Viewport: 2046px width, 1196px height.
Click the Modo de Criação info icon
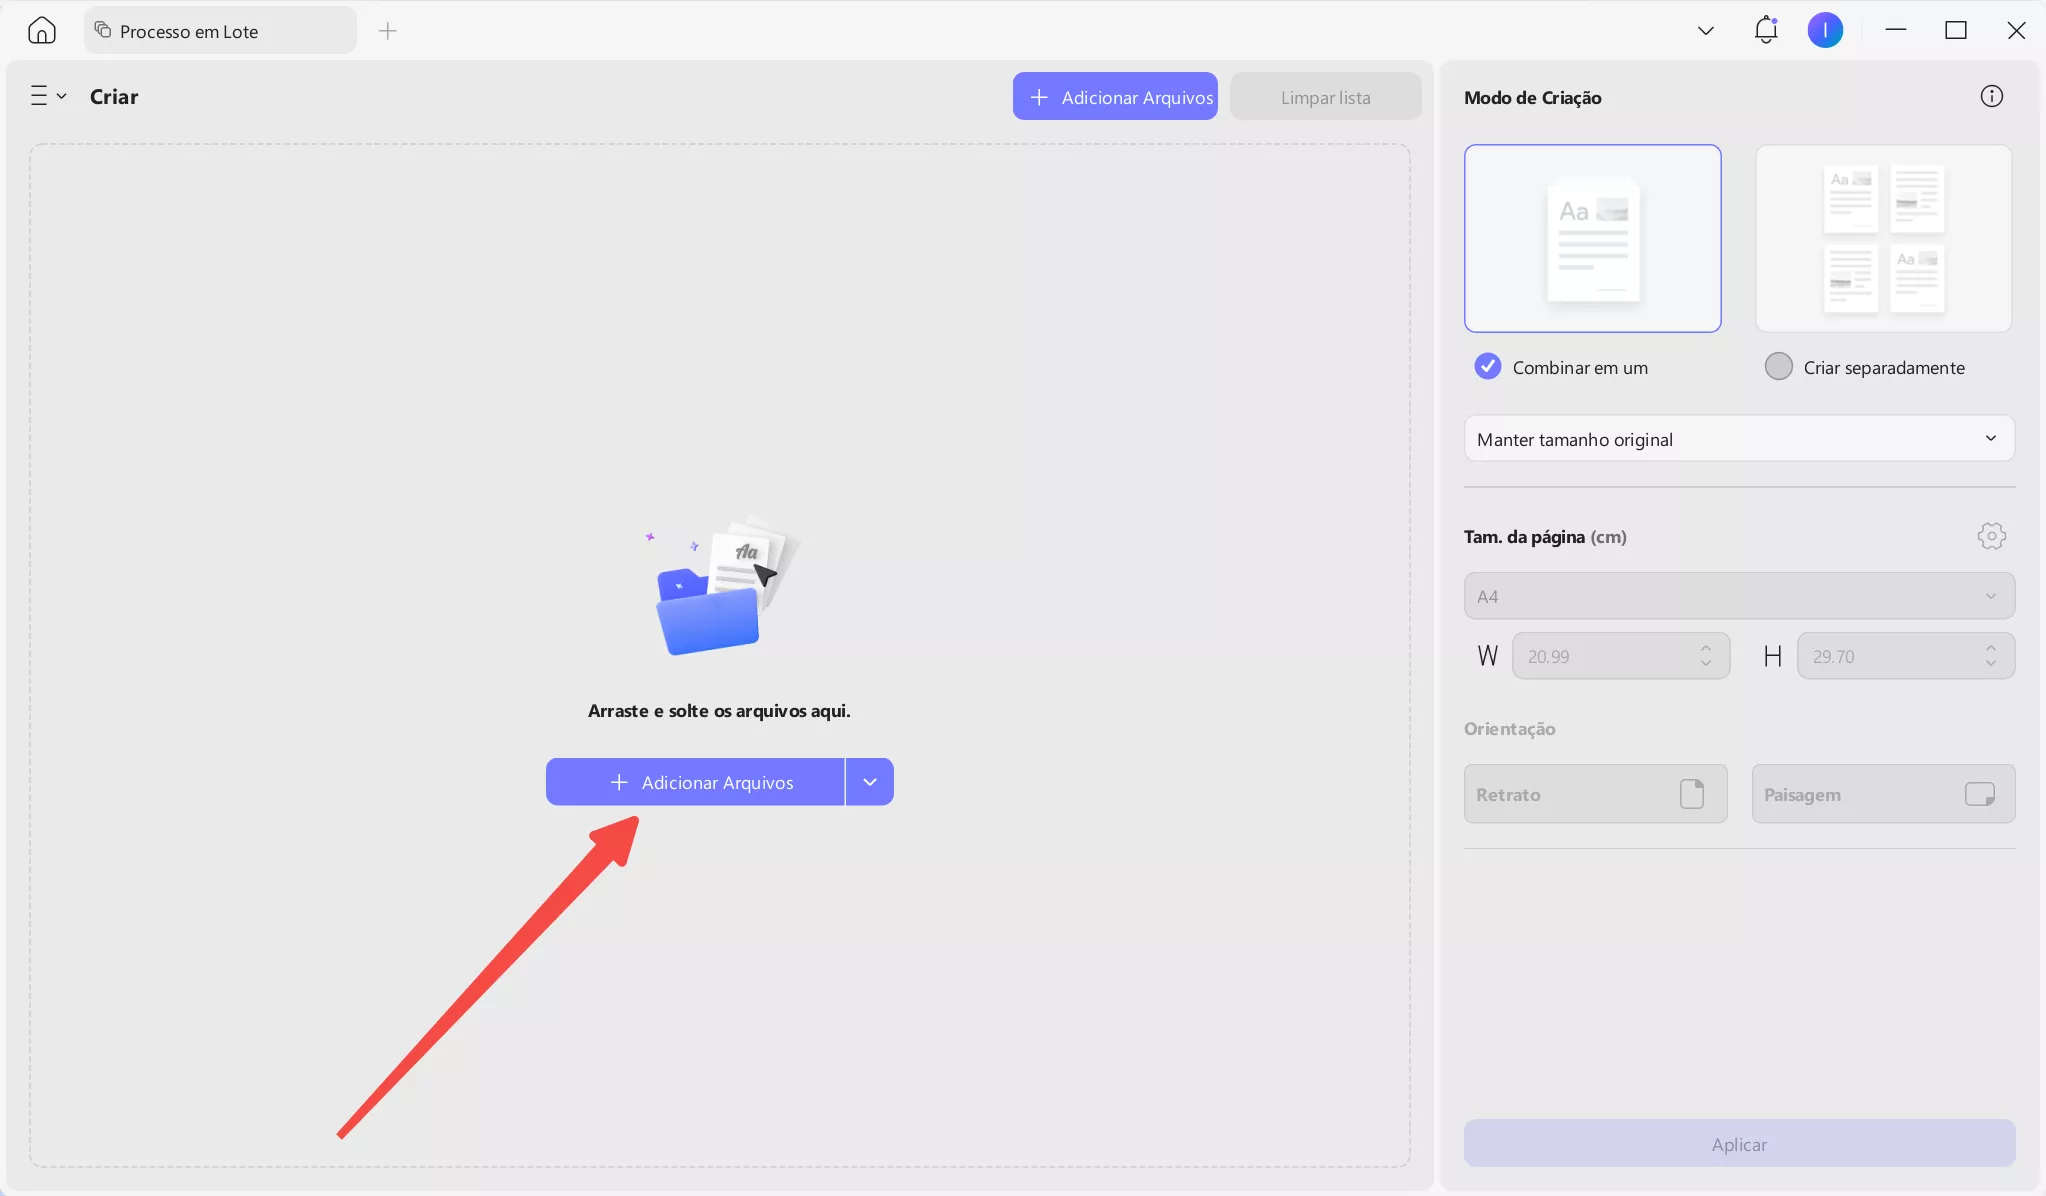1991,96
